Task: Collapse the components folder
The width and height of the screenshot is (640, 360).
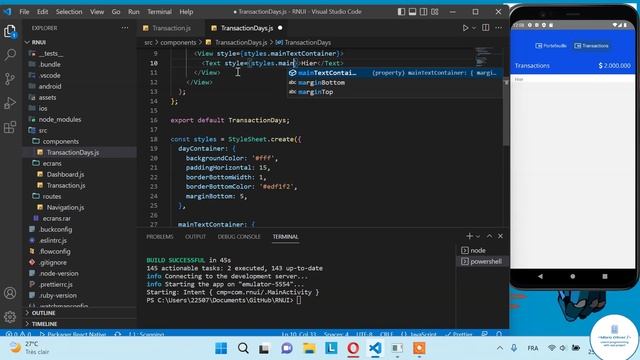Action: click(80, 142)
